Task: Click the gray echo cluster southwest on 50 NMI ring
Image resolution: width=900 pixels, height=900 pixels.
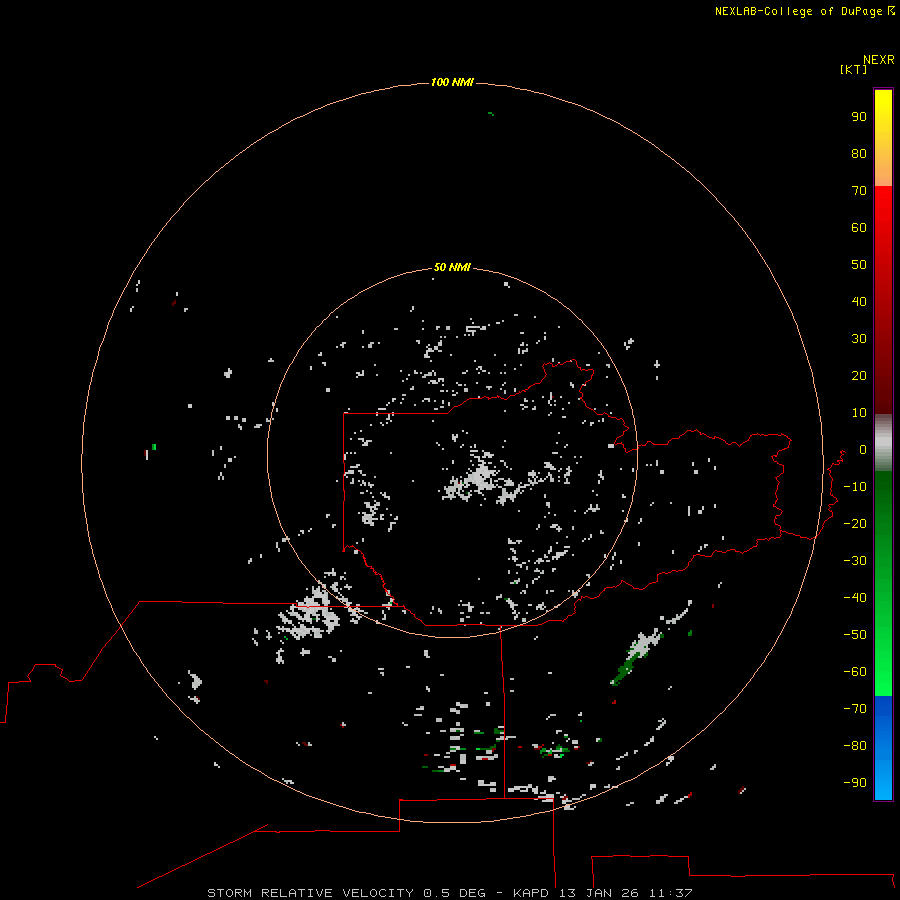Action: tap(312, 614)
